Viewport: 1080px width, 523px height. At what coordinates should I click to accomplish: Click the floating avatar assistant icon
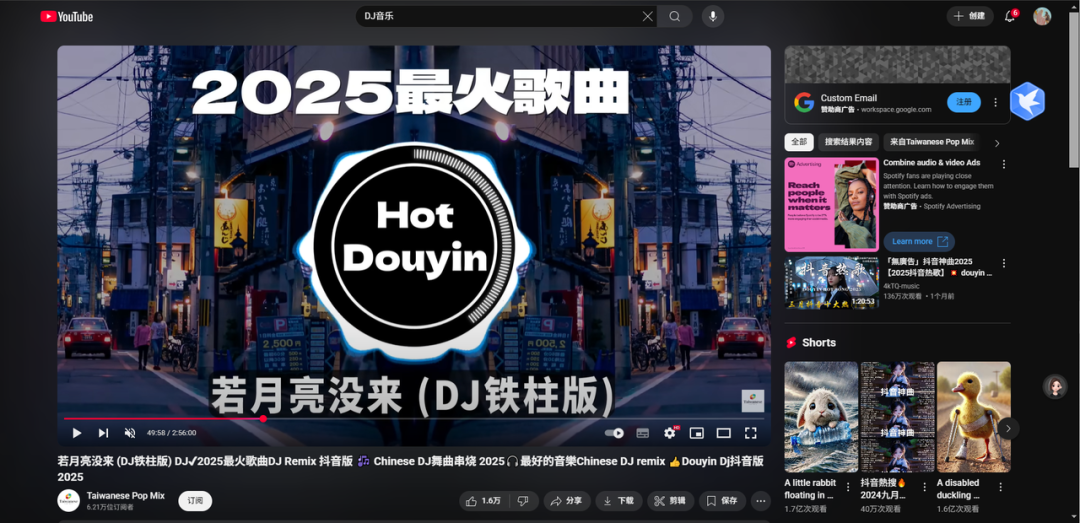pos(1055,387)
